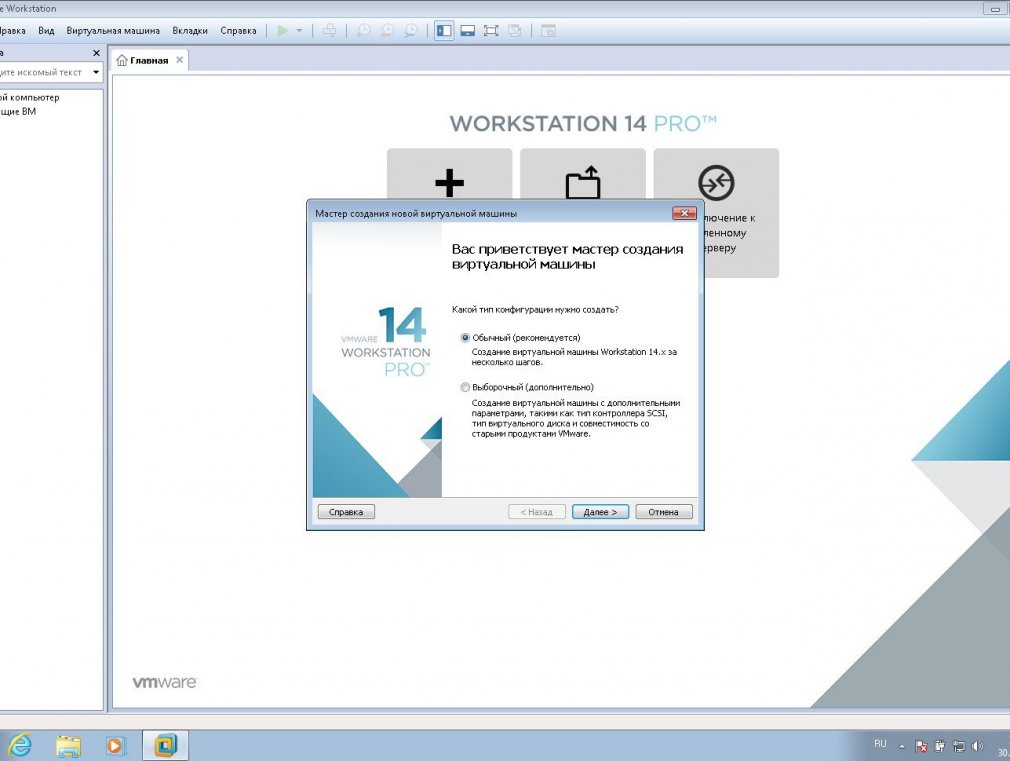Select the 'компьютер' item in the library tree
1010x761 pixels.
[x=30, y=97]
